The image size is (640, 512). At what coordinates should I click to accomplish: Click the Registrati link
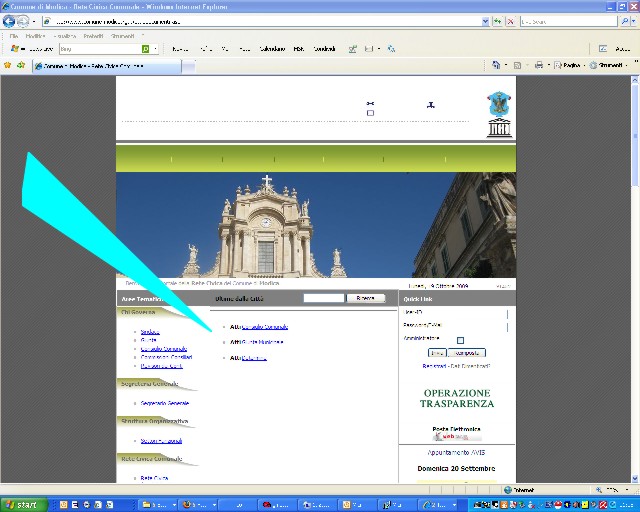click(x=434, y=366)
